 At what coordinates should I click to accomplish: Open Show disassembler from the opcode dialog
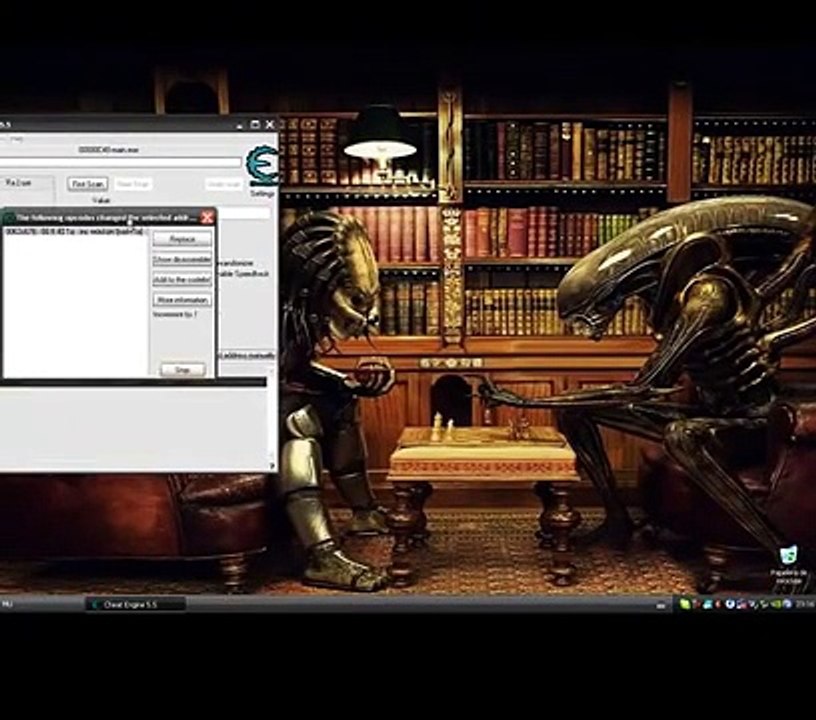(182, 259)
